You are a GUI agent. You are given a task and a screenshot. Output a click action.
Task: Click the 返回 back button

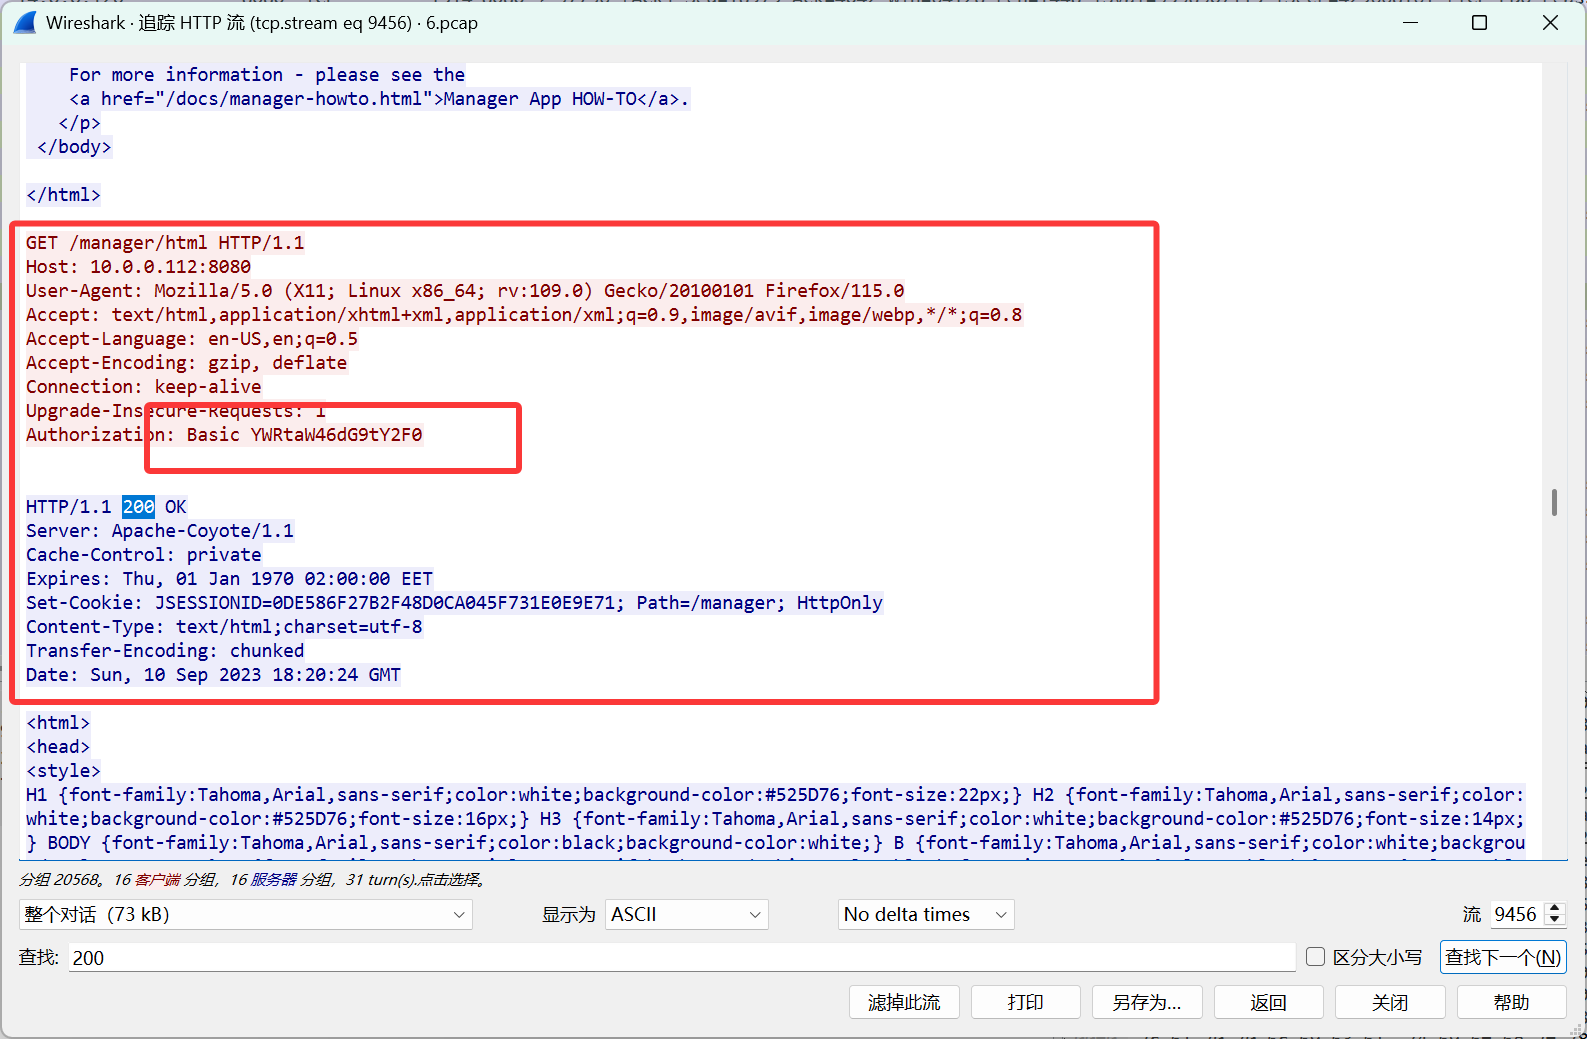(1268, 1002)
